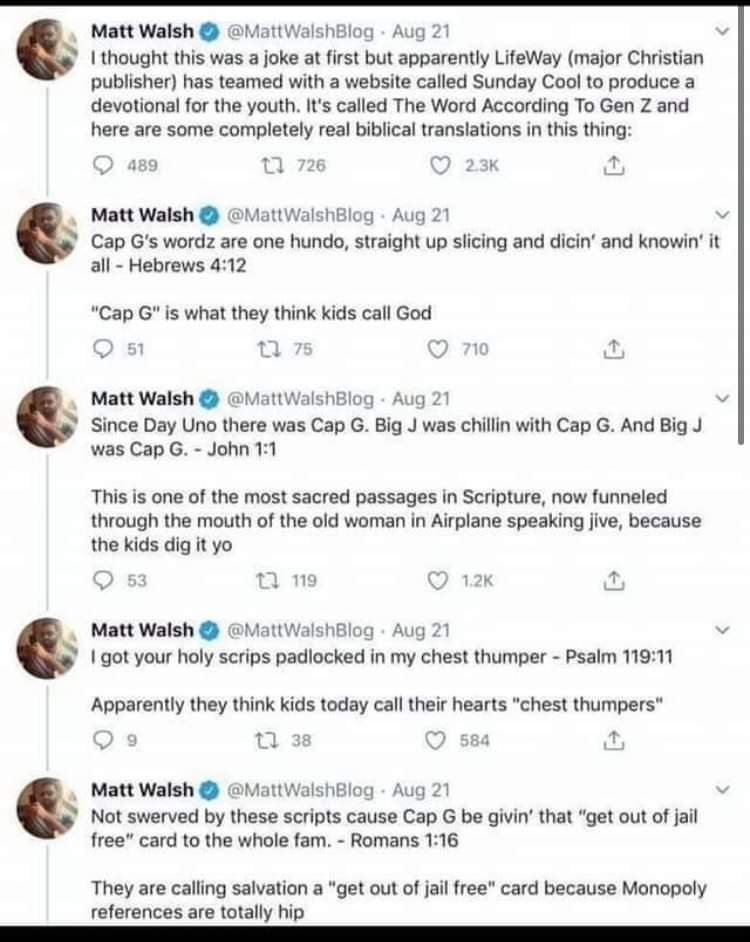
Task: Open Matt Walsh profile from first tweet
Action: pos(142,30)
